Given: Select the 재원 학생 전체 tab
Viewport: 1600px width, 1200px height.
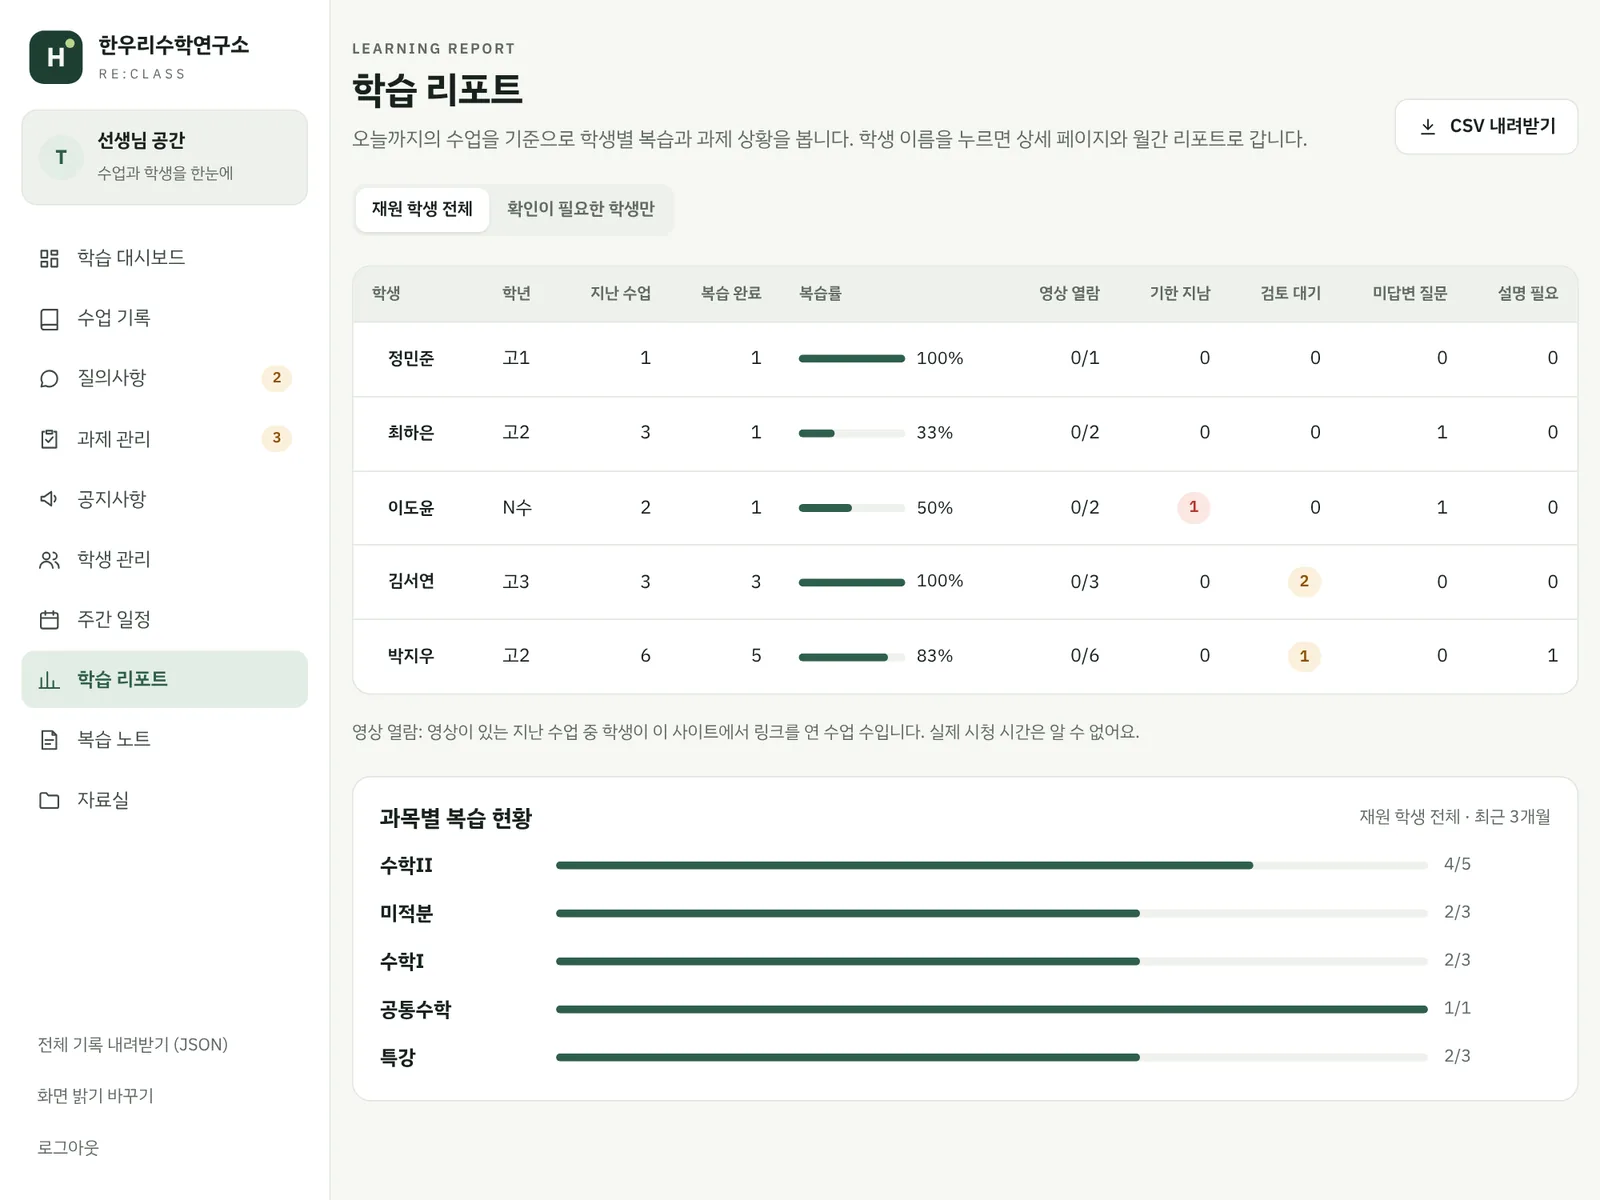Looking at the screenshot, I should pyautogui.click(x=422, y=209).
